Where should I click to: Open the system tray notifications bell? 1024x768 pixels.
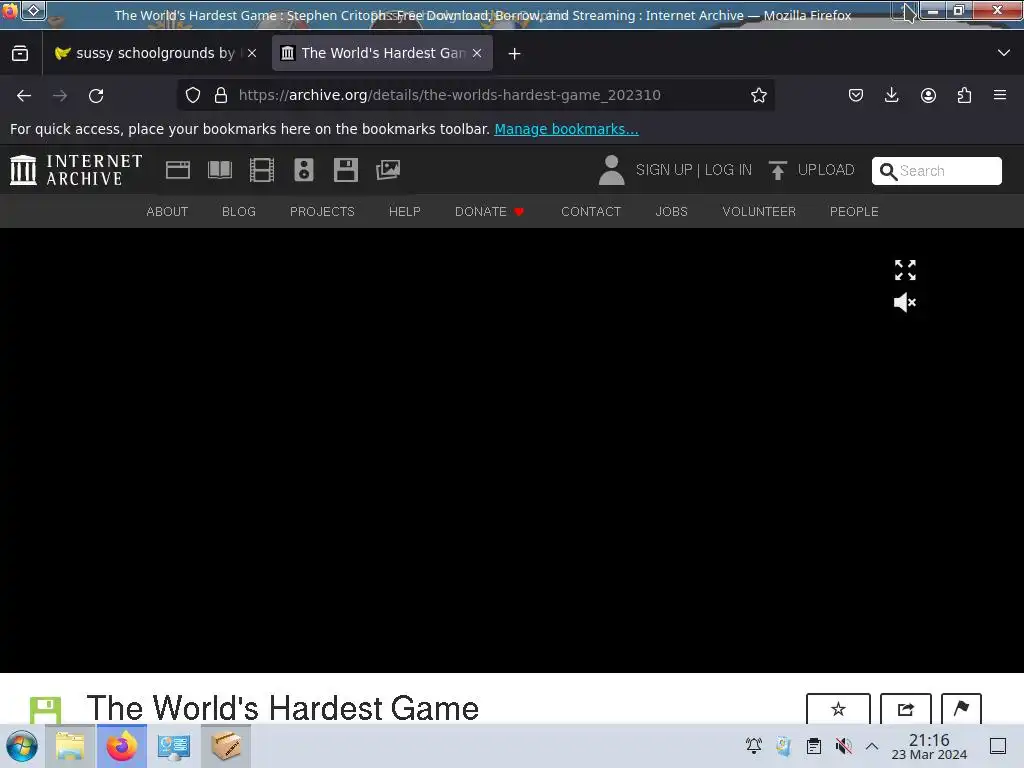tap(754, 746)
